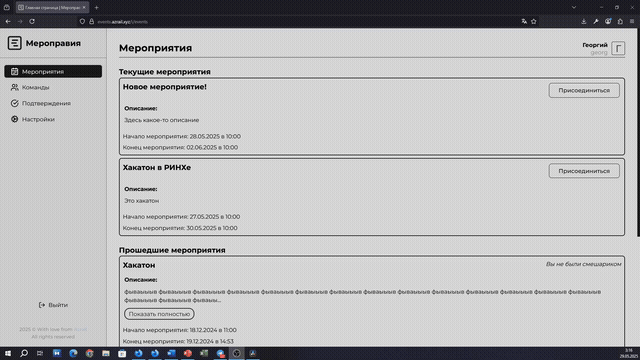Click the Новое мероприятие! event title
640x360 pixels.
click(x=164, y=87)
